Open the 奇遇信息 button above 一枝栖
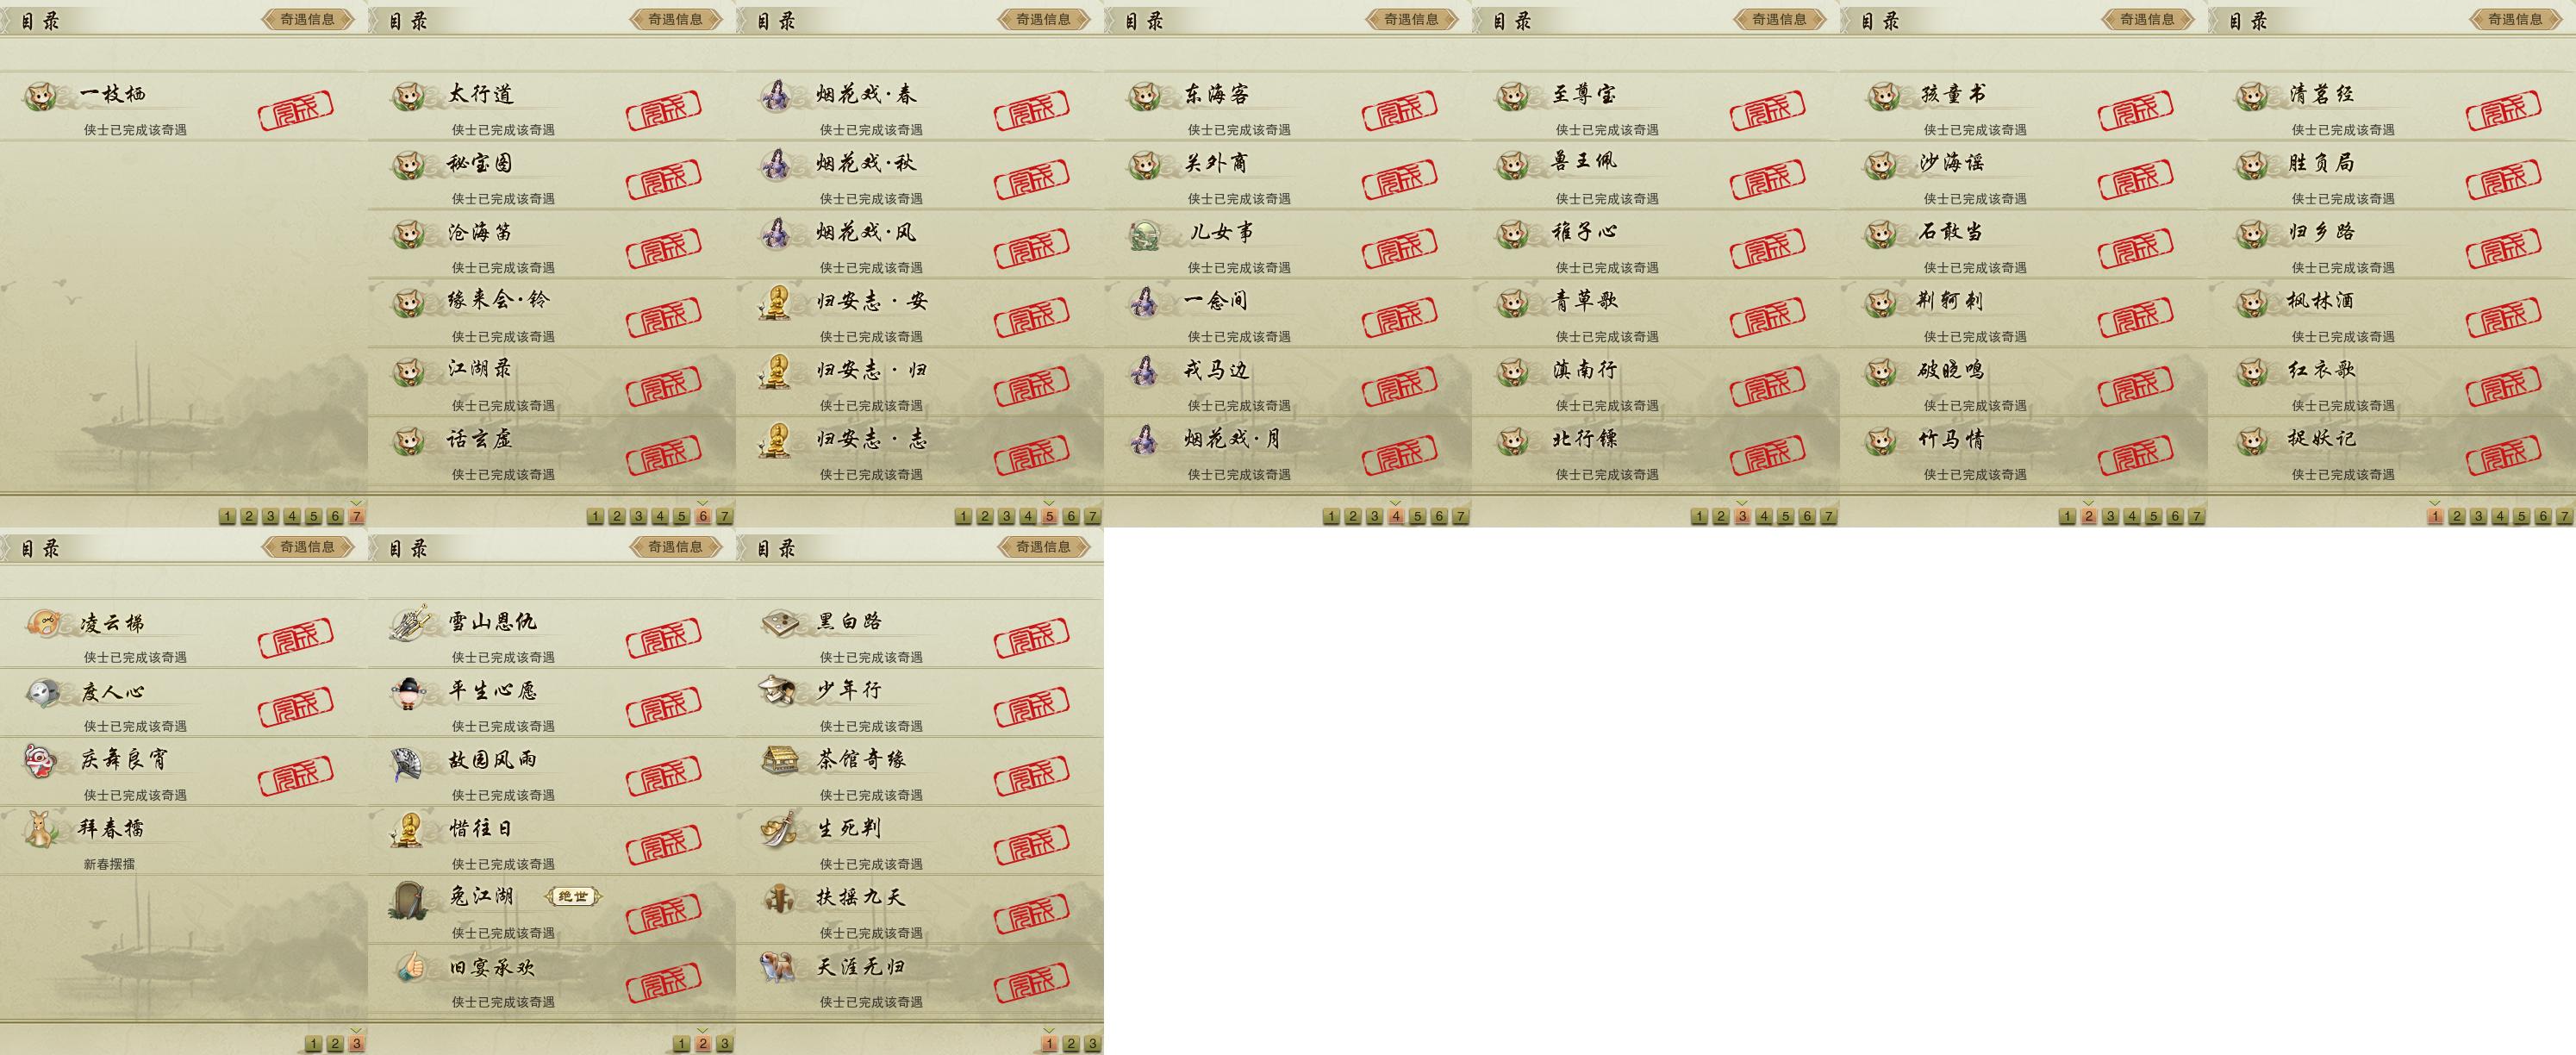 [308, 19]
